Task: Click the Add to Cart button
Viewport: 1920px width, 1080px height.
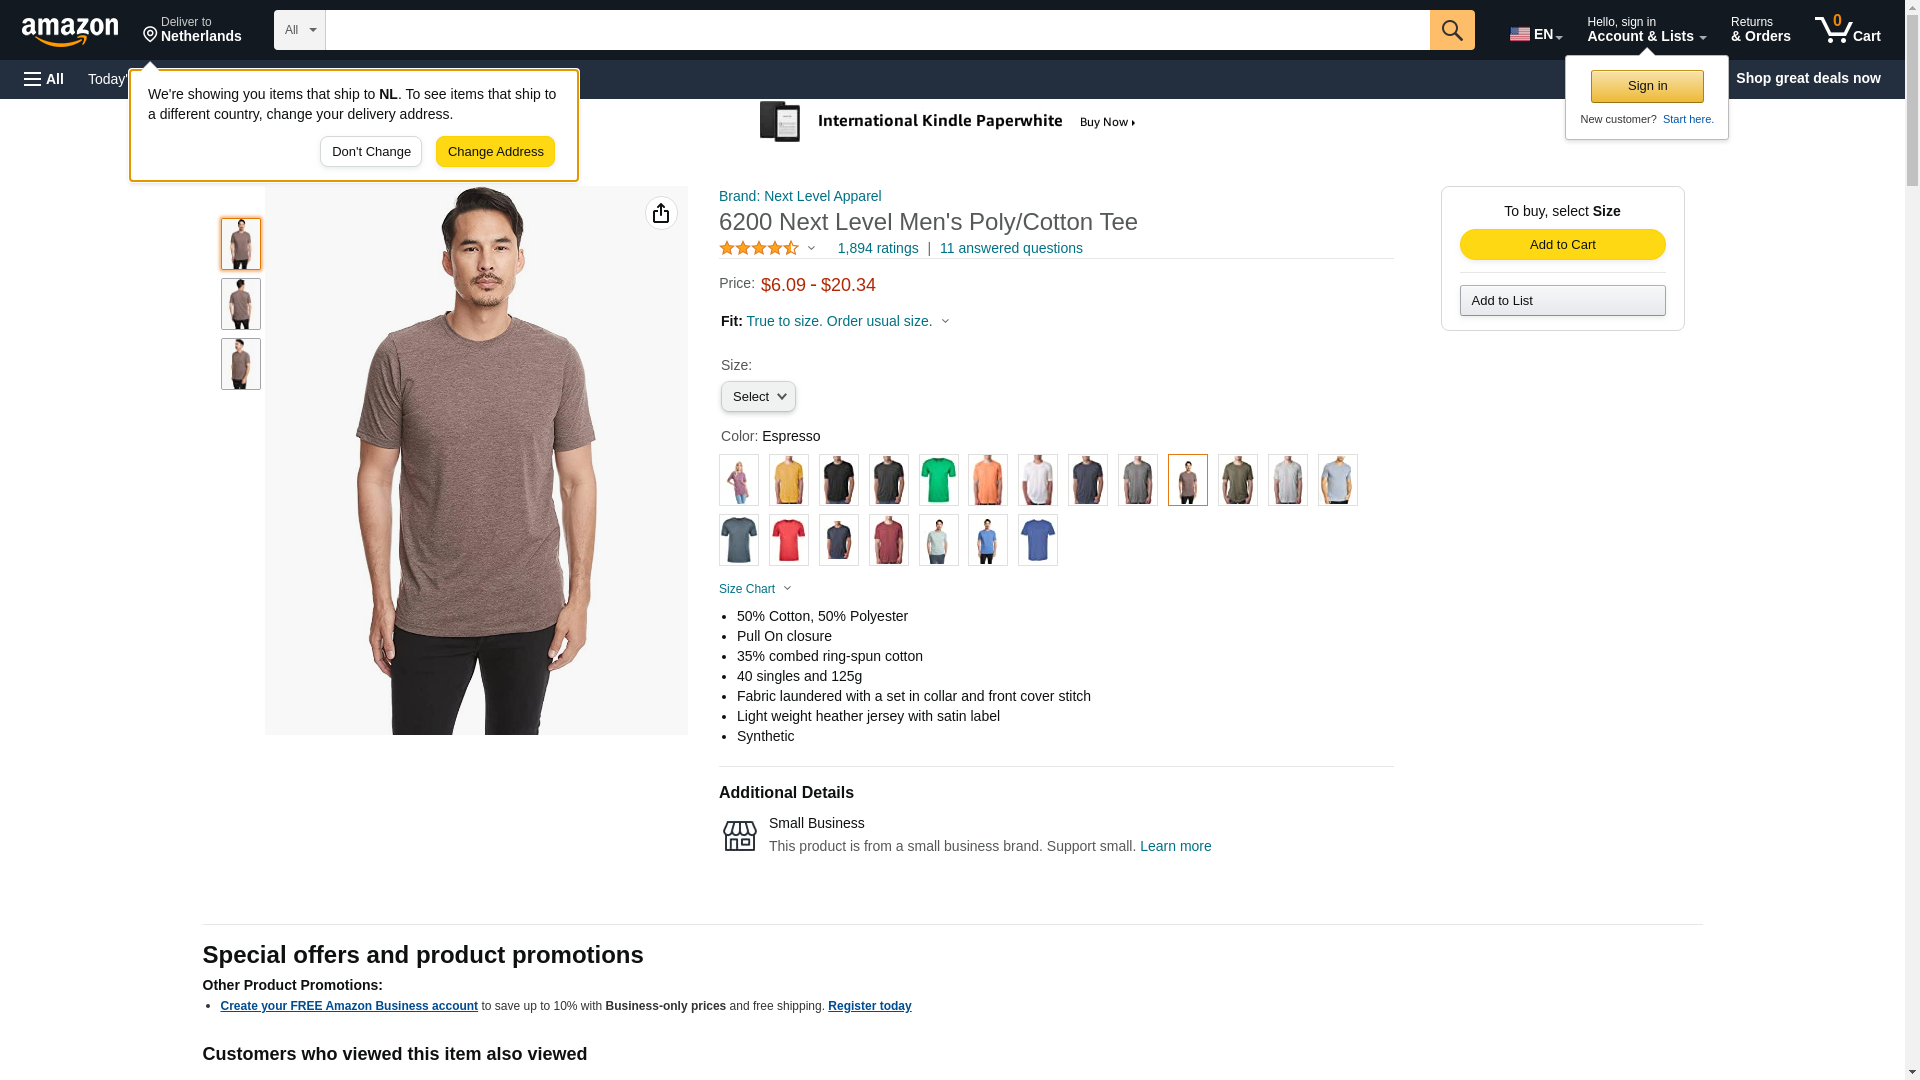Action: tap(1562, 245)
